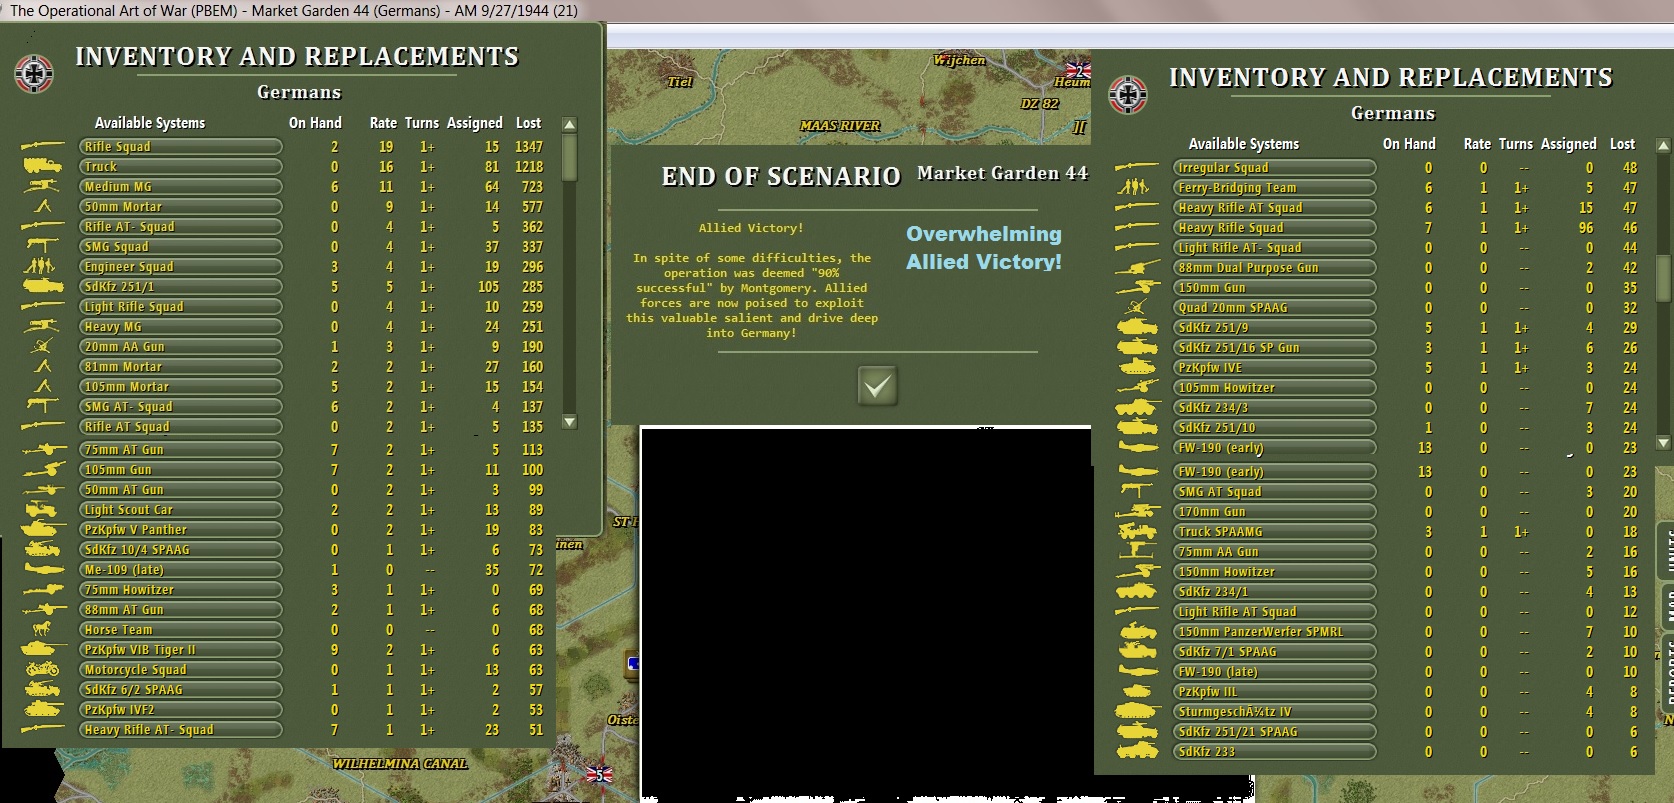The width and height of the screenshot is (1674, 803).
Task: Click the Sturmgeschütz IV icon
Action: coord(1136,712)
